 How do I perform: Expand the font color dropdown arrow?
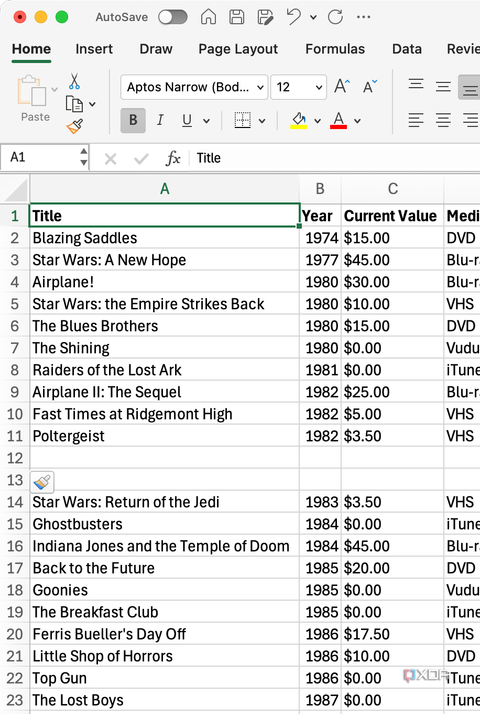click(x=357, y=121)
